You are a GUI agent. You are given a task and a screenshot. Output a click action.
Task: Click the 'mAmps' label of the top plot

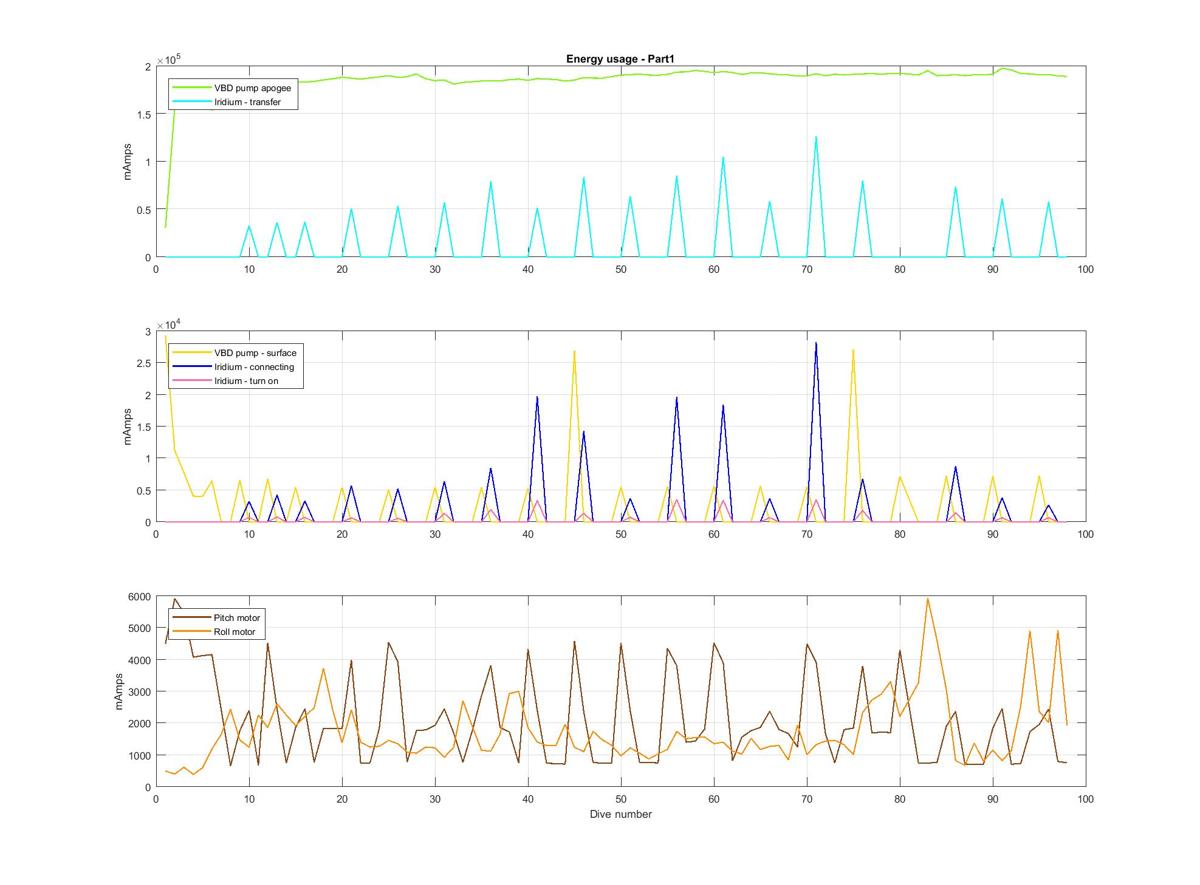127,162
